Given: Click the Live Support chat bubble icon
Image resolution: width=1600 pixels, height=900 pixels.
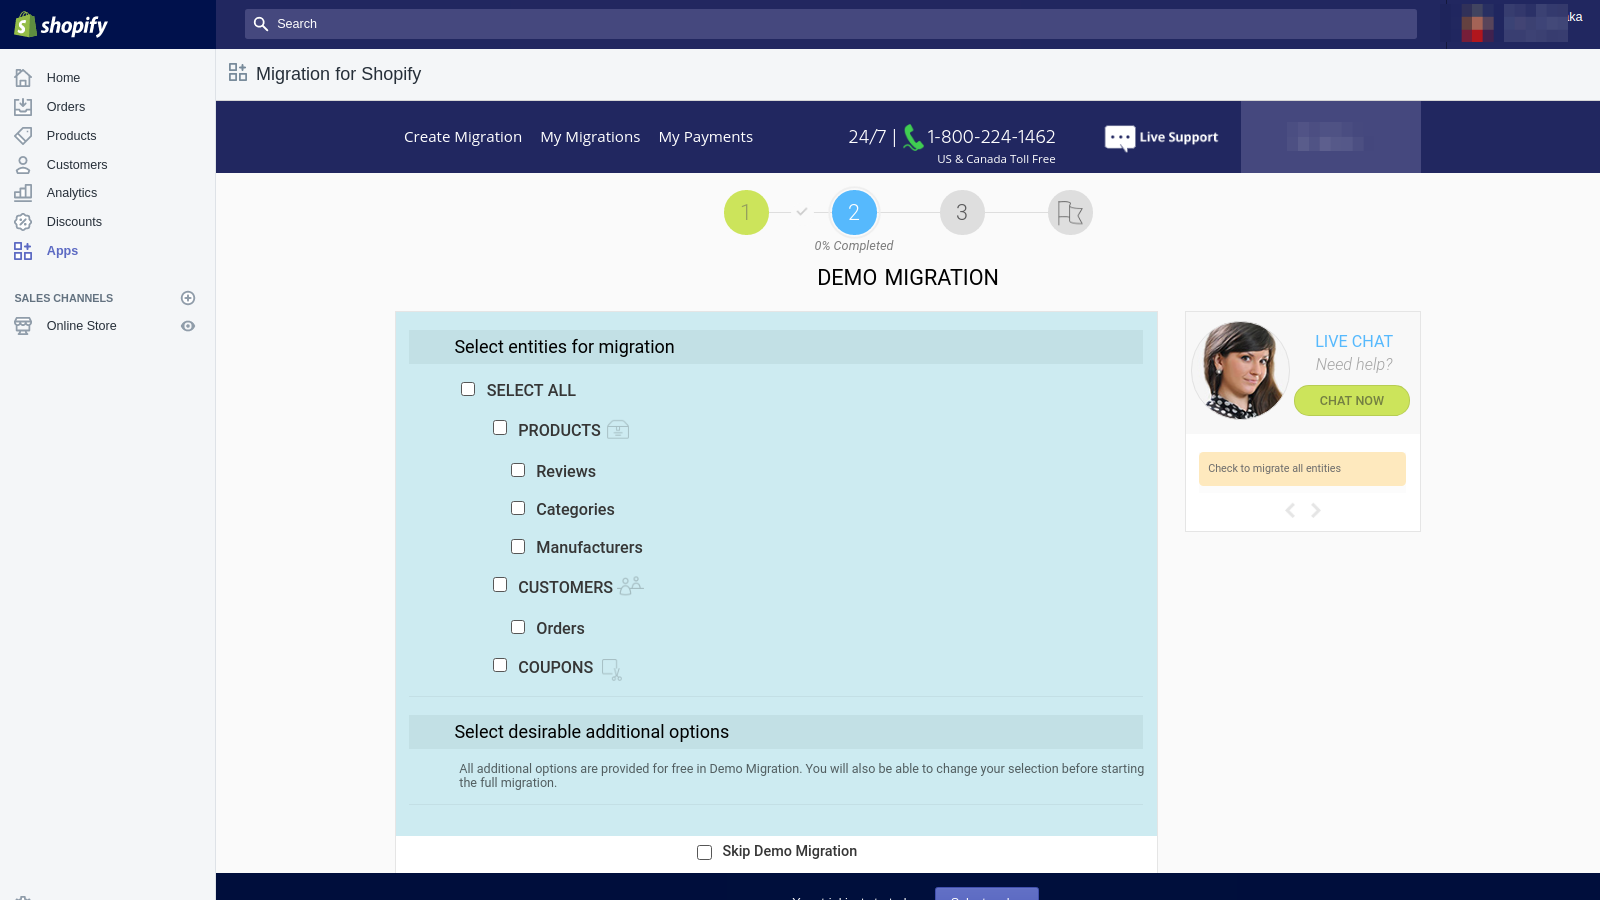Looking at the screenshot, I should [1120, 138].
